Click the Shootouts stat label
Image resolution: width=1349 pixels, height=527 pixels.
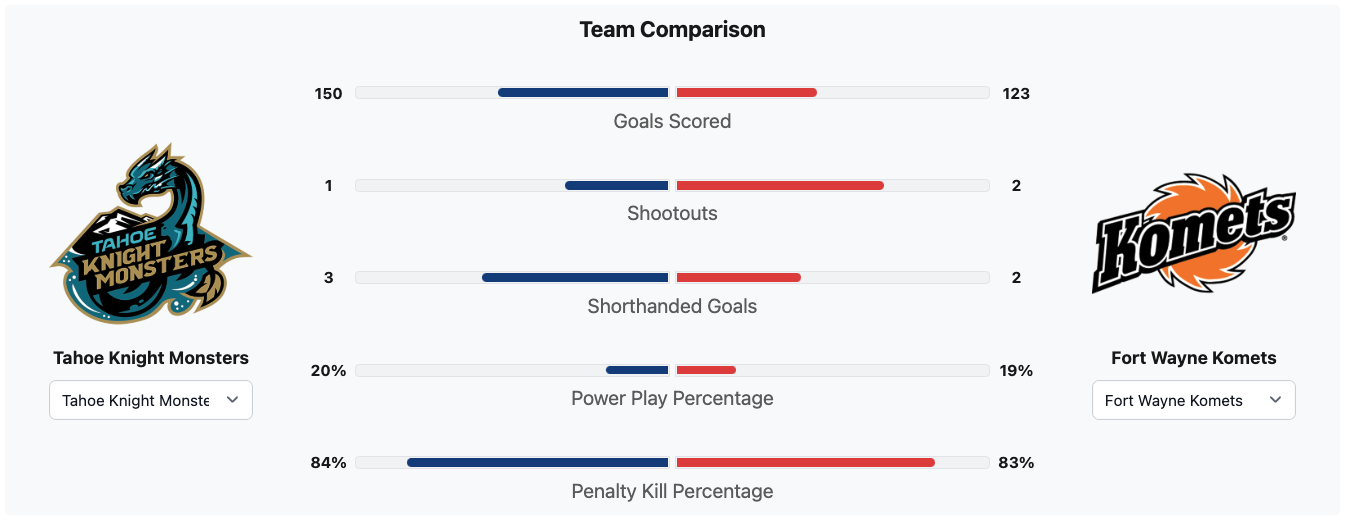click(x=672, y=214)
